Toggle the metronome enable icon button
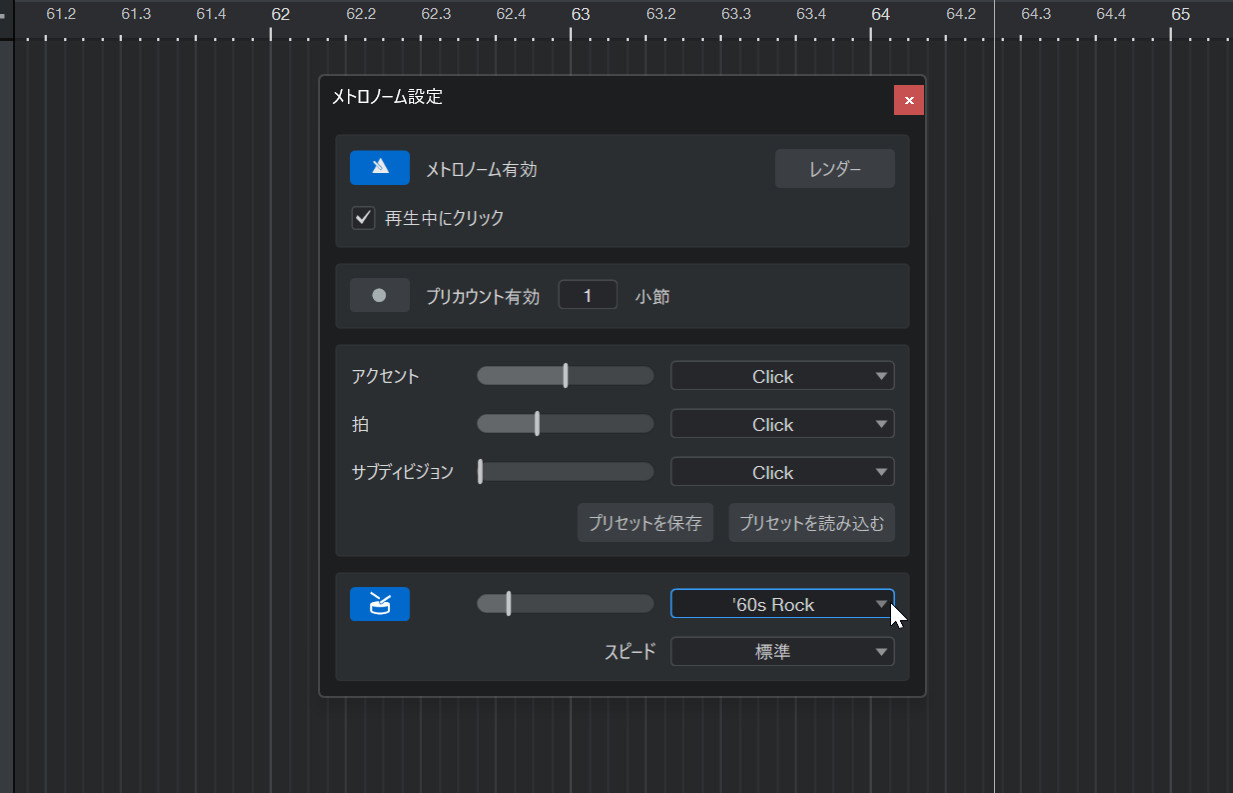 tap(379, 168)
